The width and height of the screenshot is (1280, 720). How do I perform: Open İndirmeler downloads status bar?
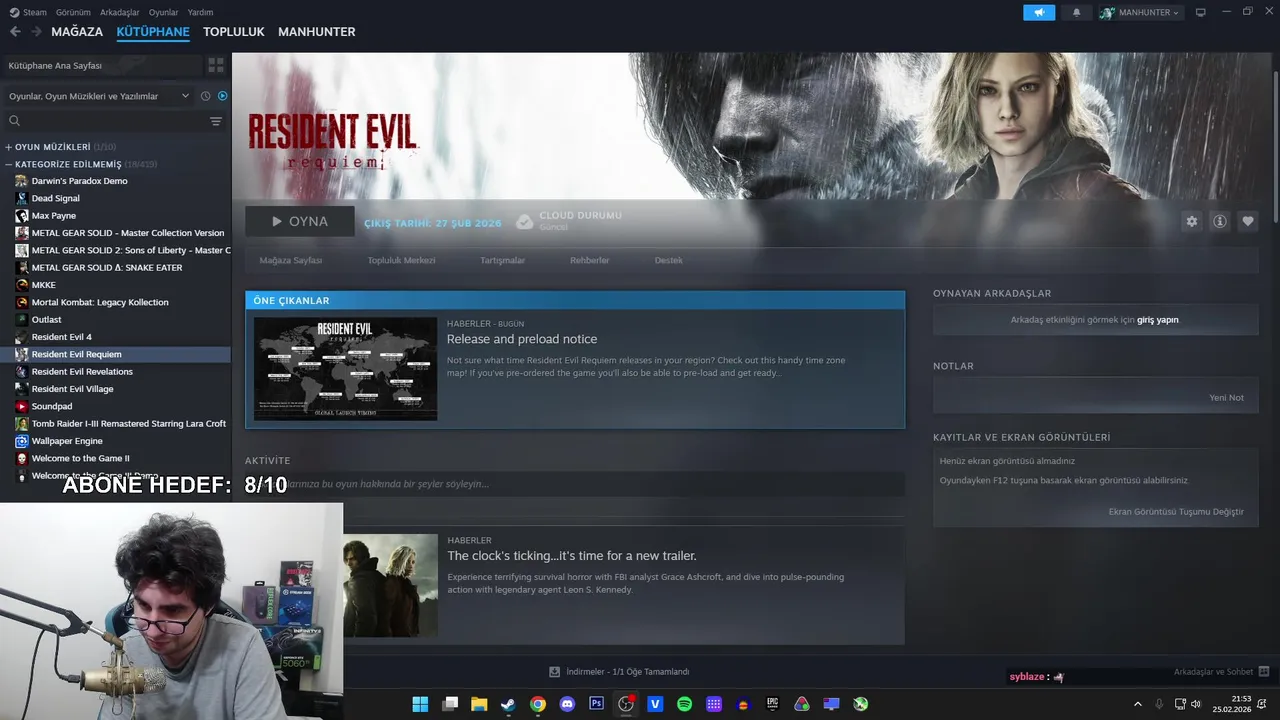coord(619,672)
